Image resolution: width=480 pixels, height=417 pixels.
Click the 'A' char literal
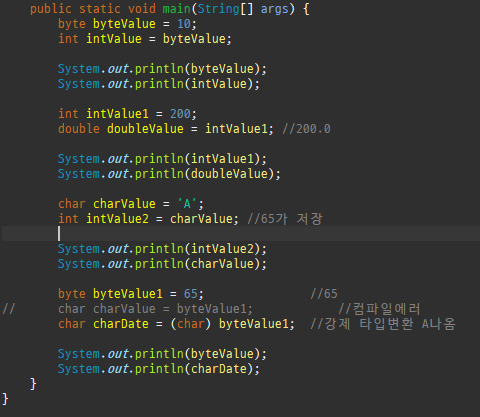[187, 204]
